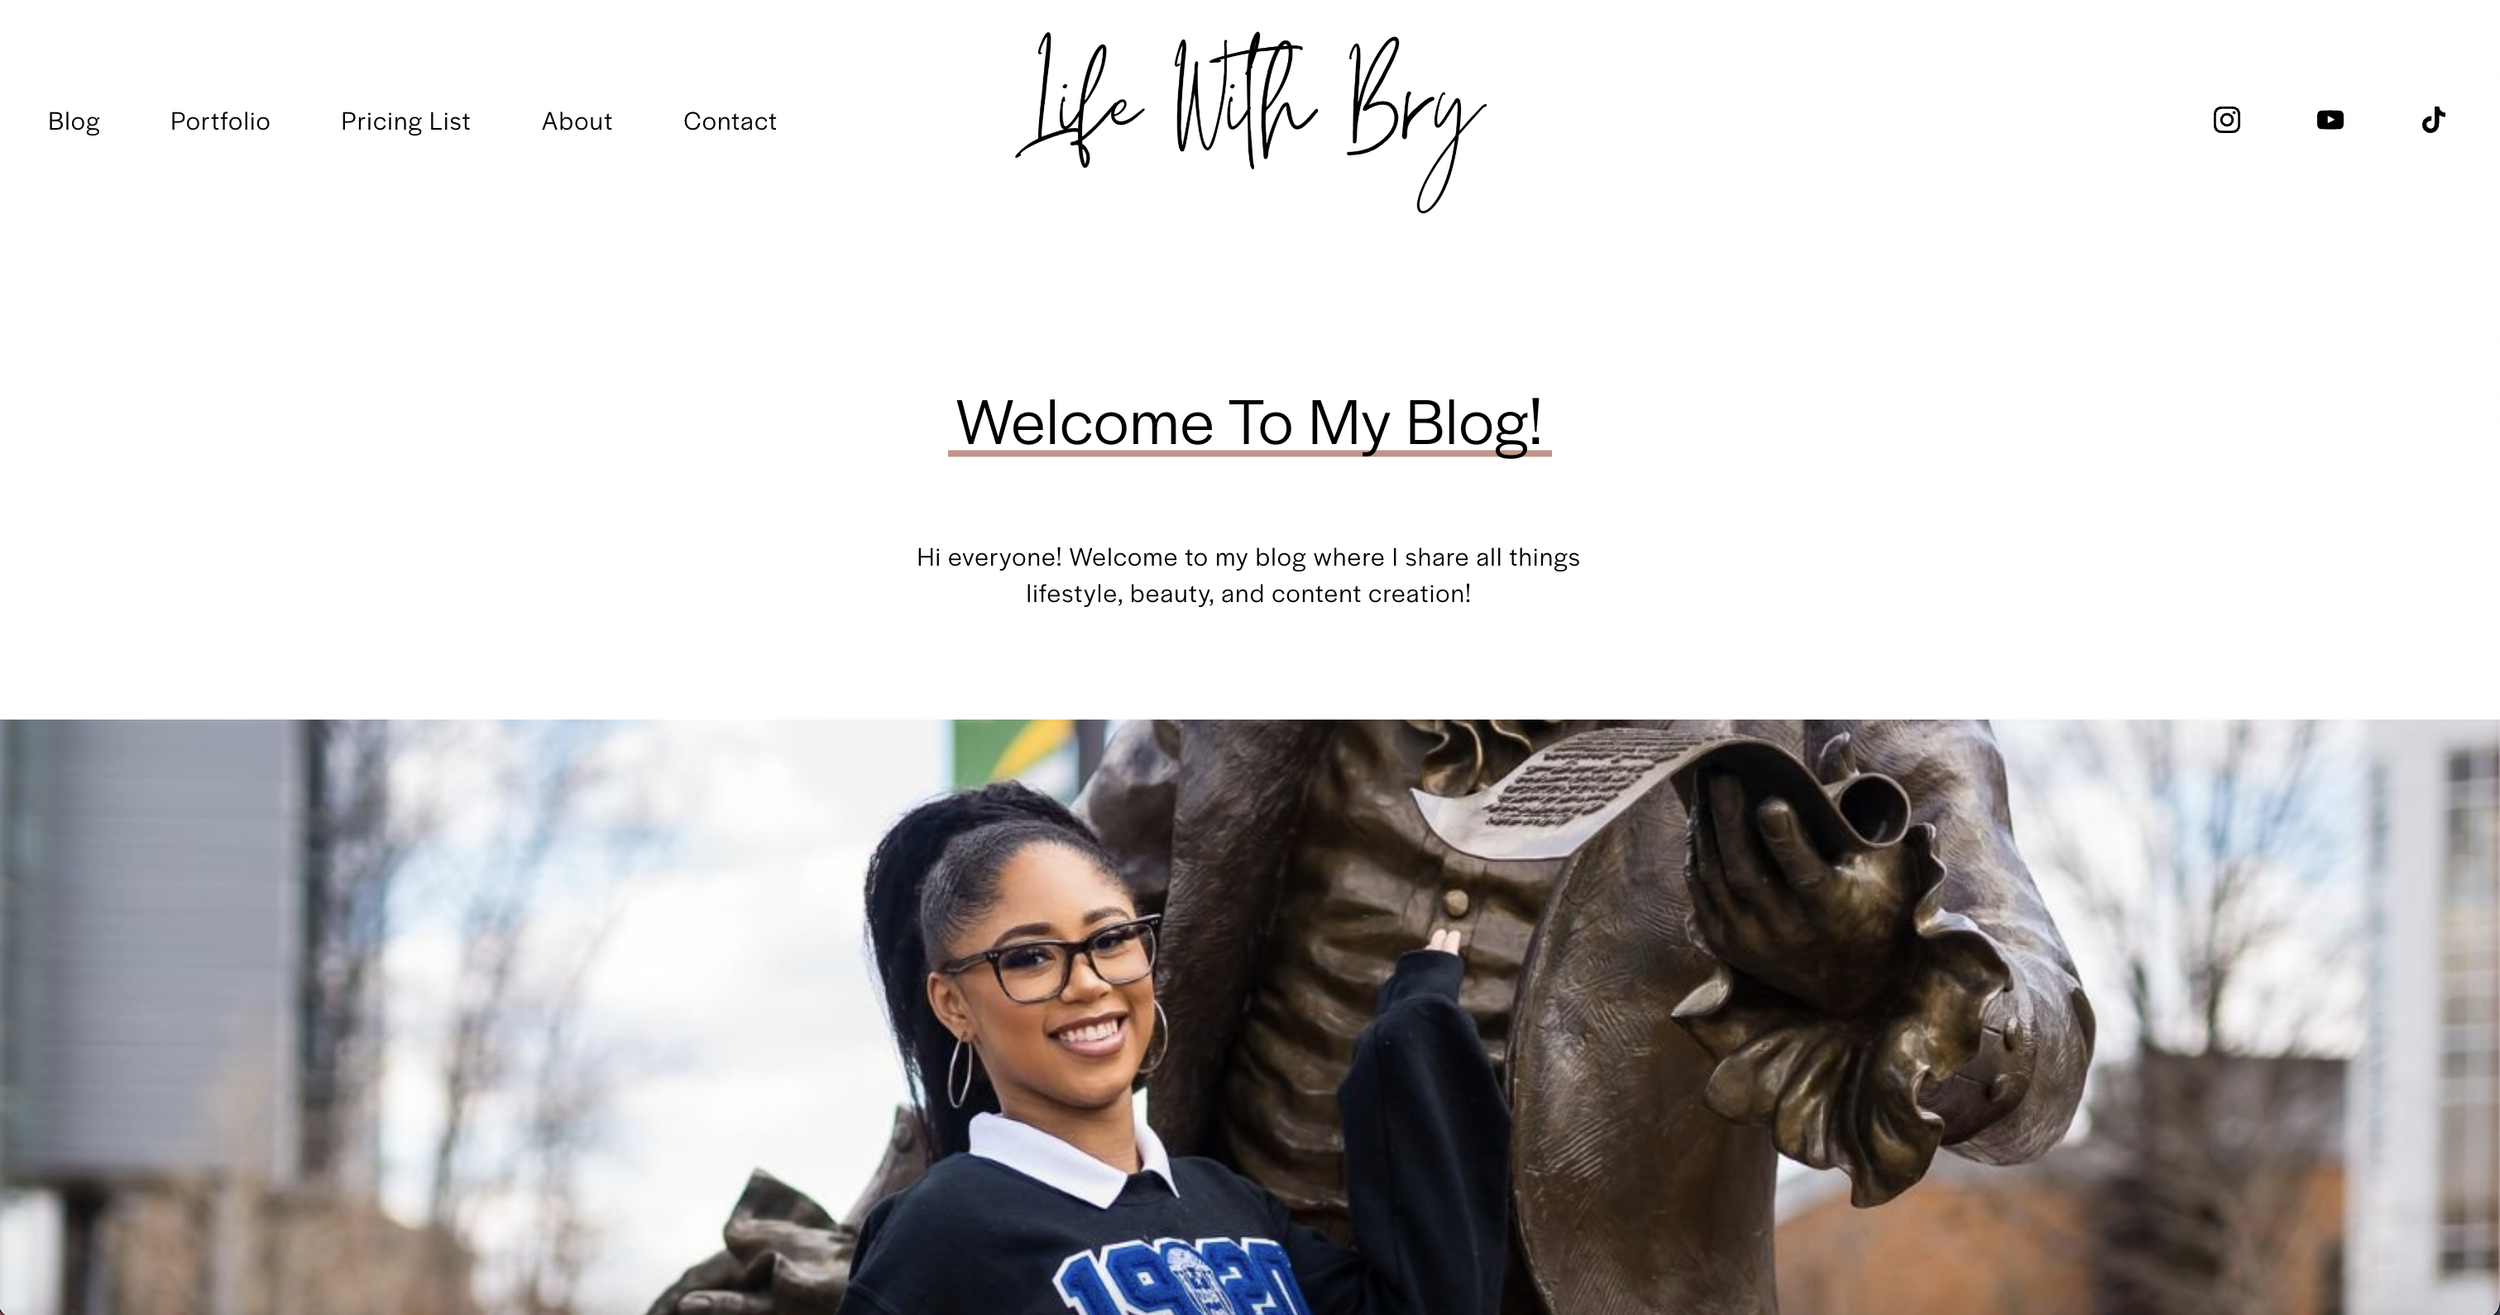Open the YouTube channel icon
Image resolution: width=2500 pixels, height=1315 pixels.
tap(2330, 120)
